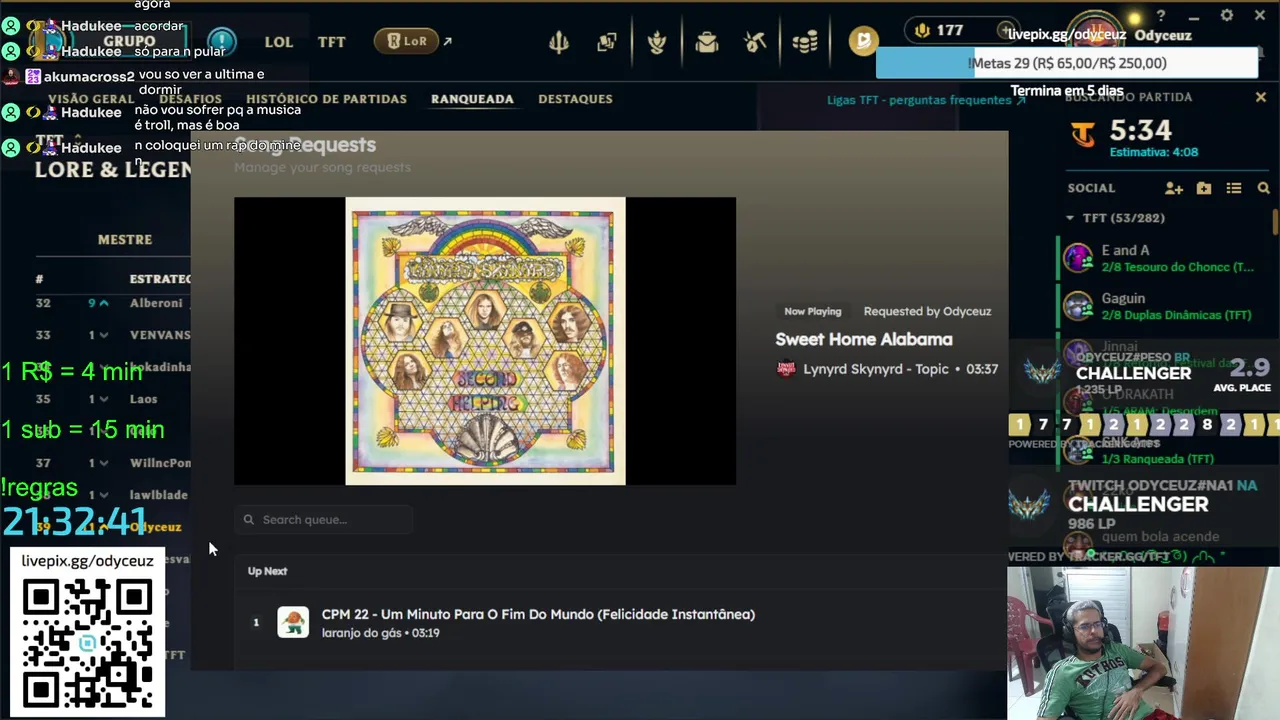This screenshot has height=720, width=1280.
Task: Click the Mestre tier label
Action: [125, 240]
